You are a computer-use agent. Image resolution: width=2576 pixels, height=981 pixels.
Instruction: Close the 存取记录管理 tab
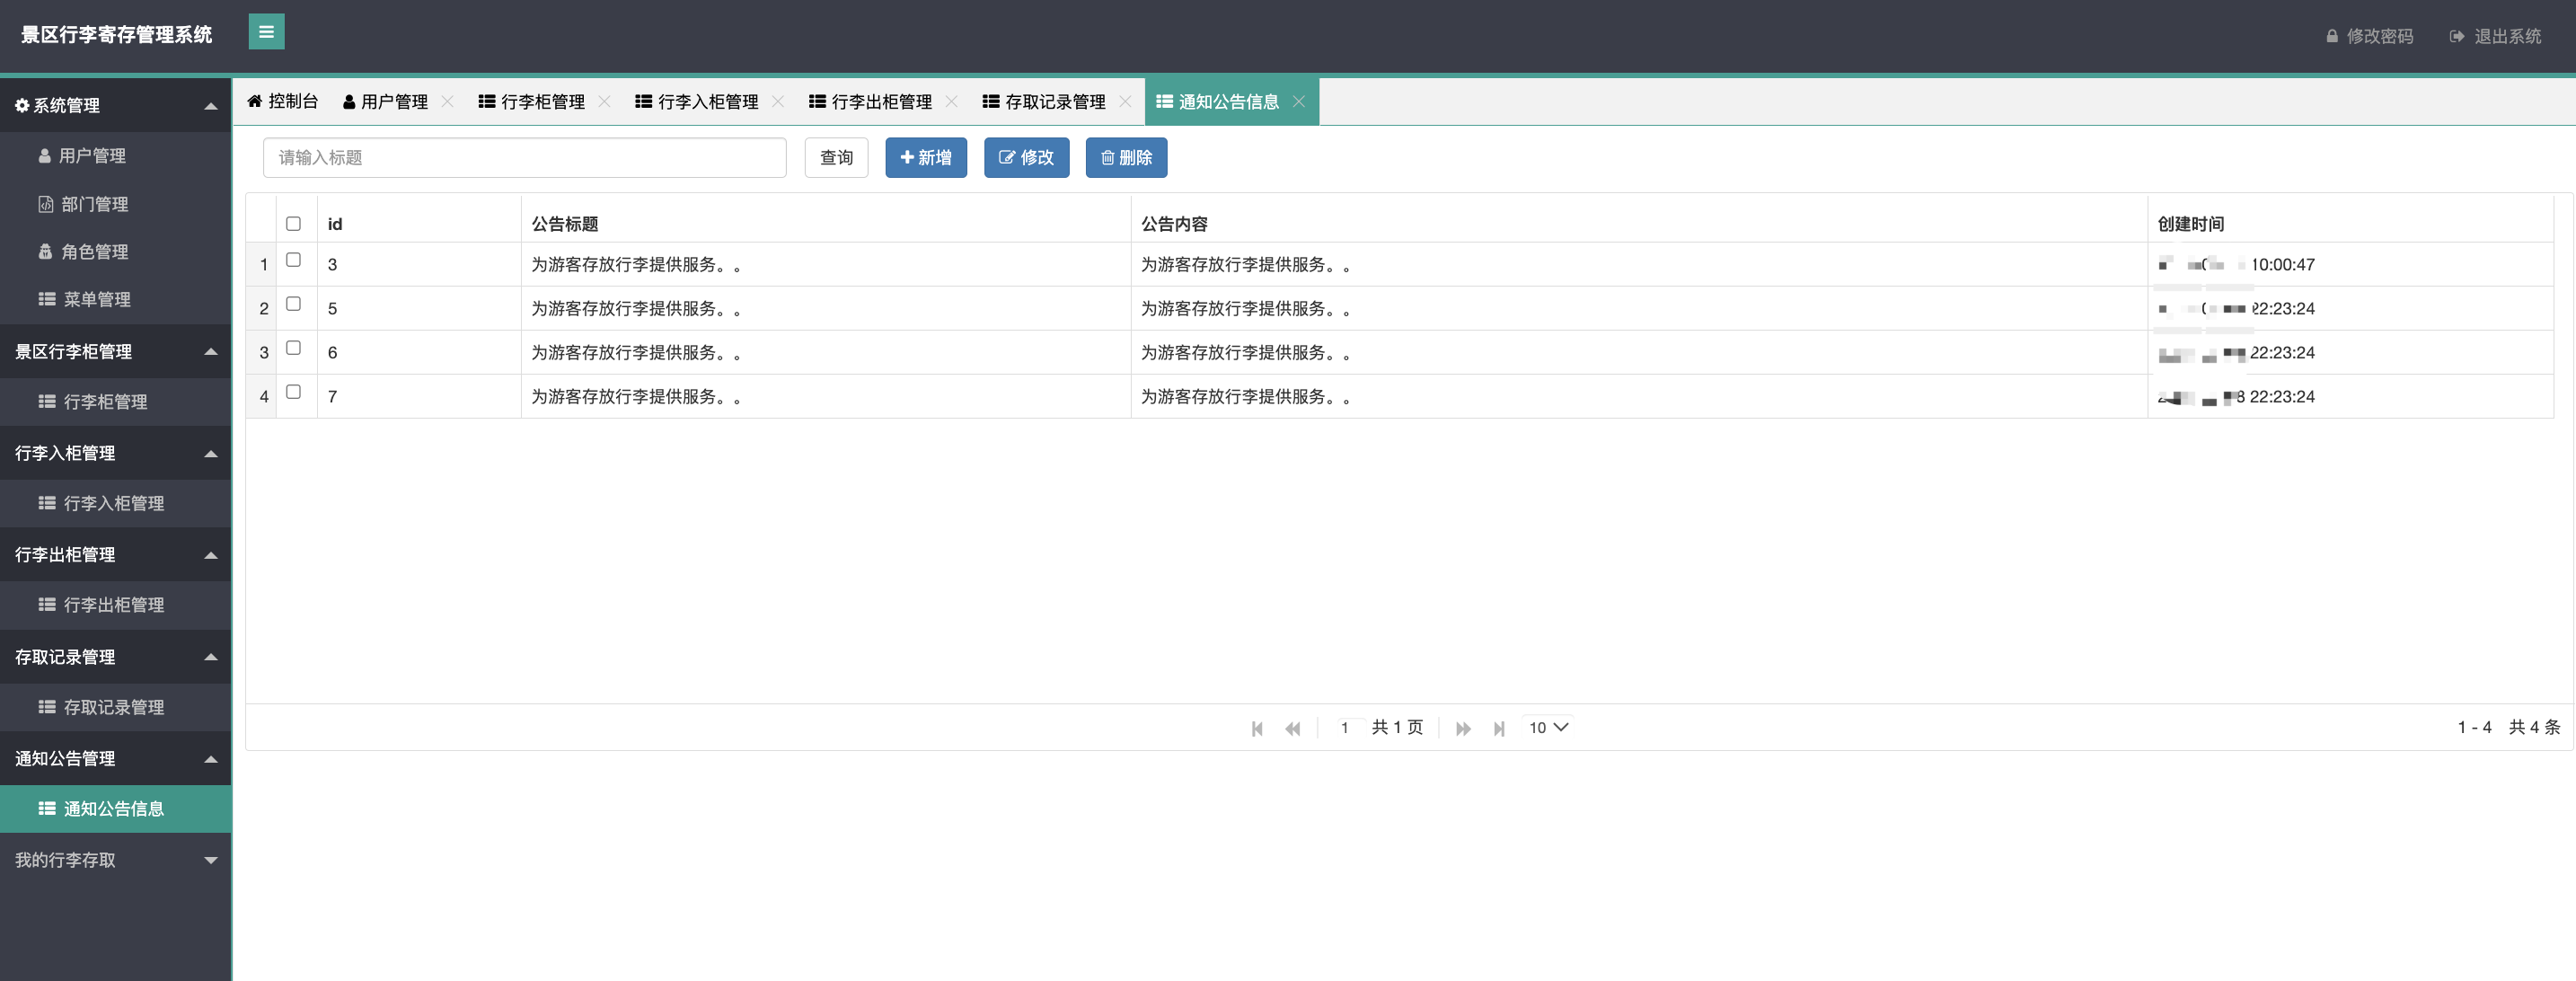[x=1126, y=102]
